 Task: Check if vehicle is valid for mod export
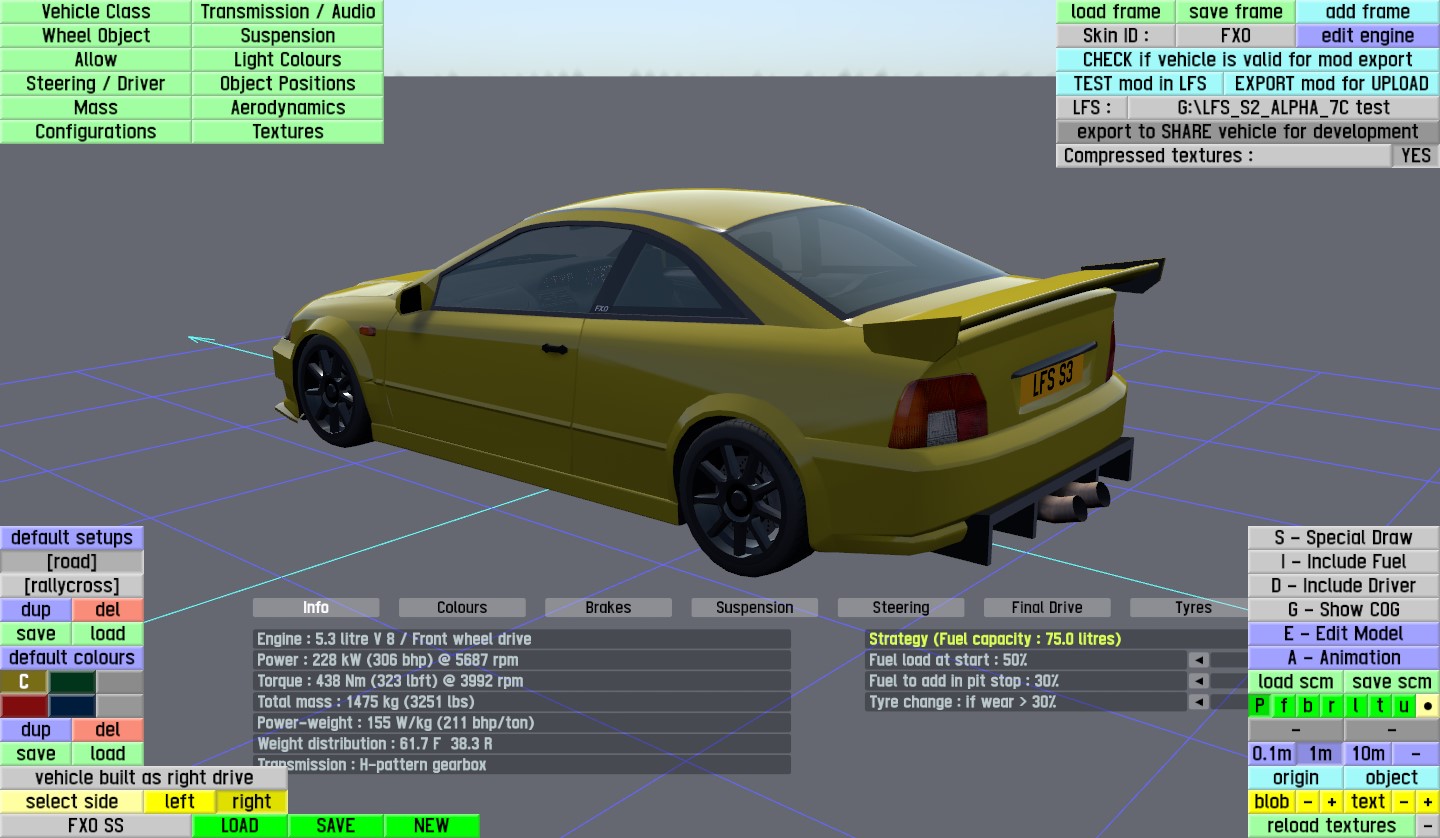[1248, 60]
